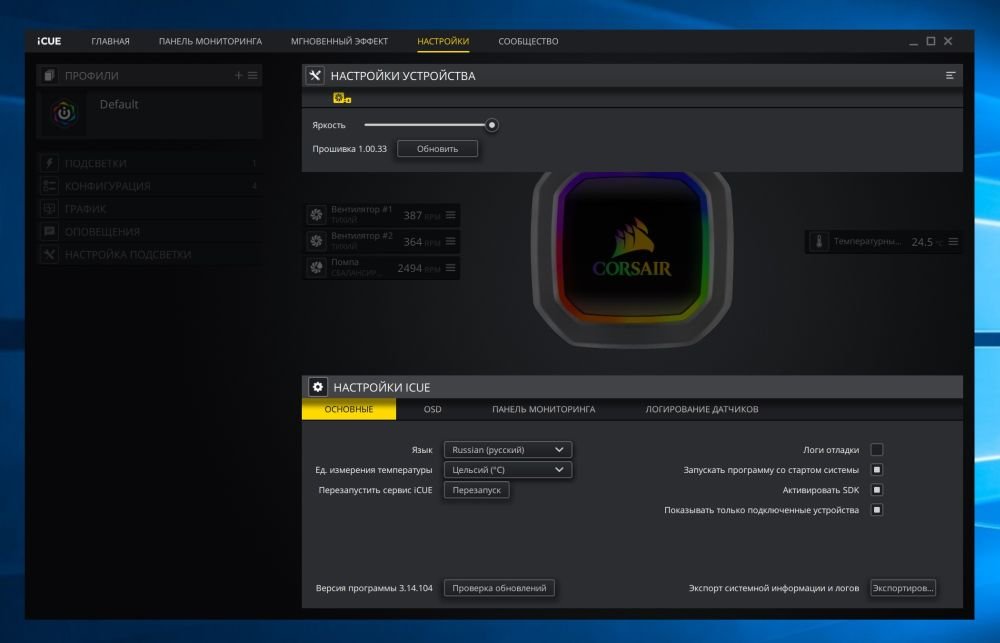Image resolution: width=1000 pixels, height=643 pixels.
Task: Open the Подсветки sidebar section
Action: tap(149, 163)
